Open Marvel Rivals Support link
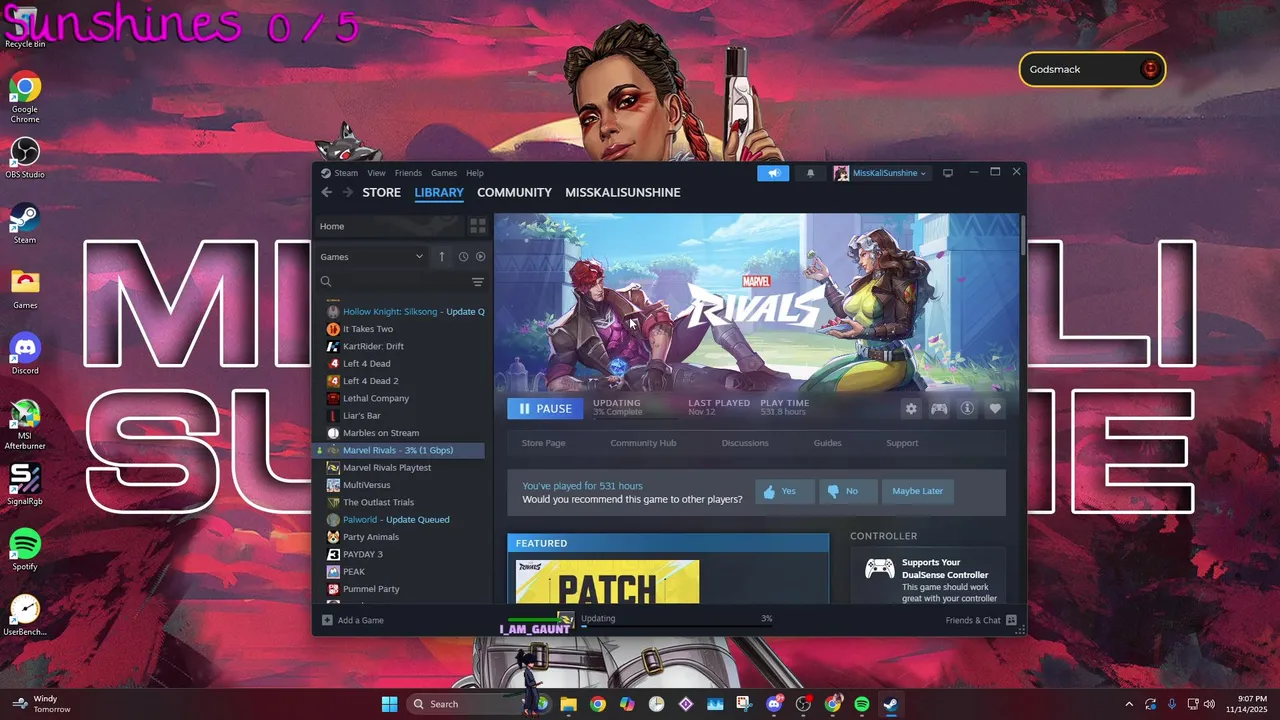This screenshot has width=1280, height=720. 902,443
